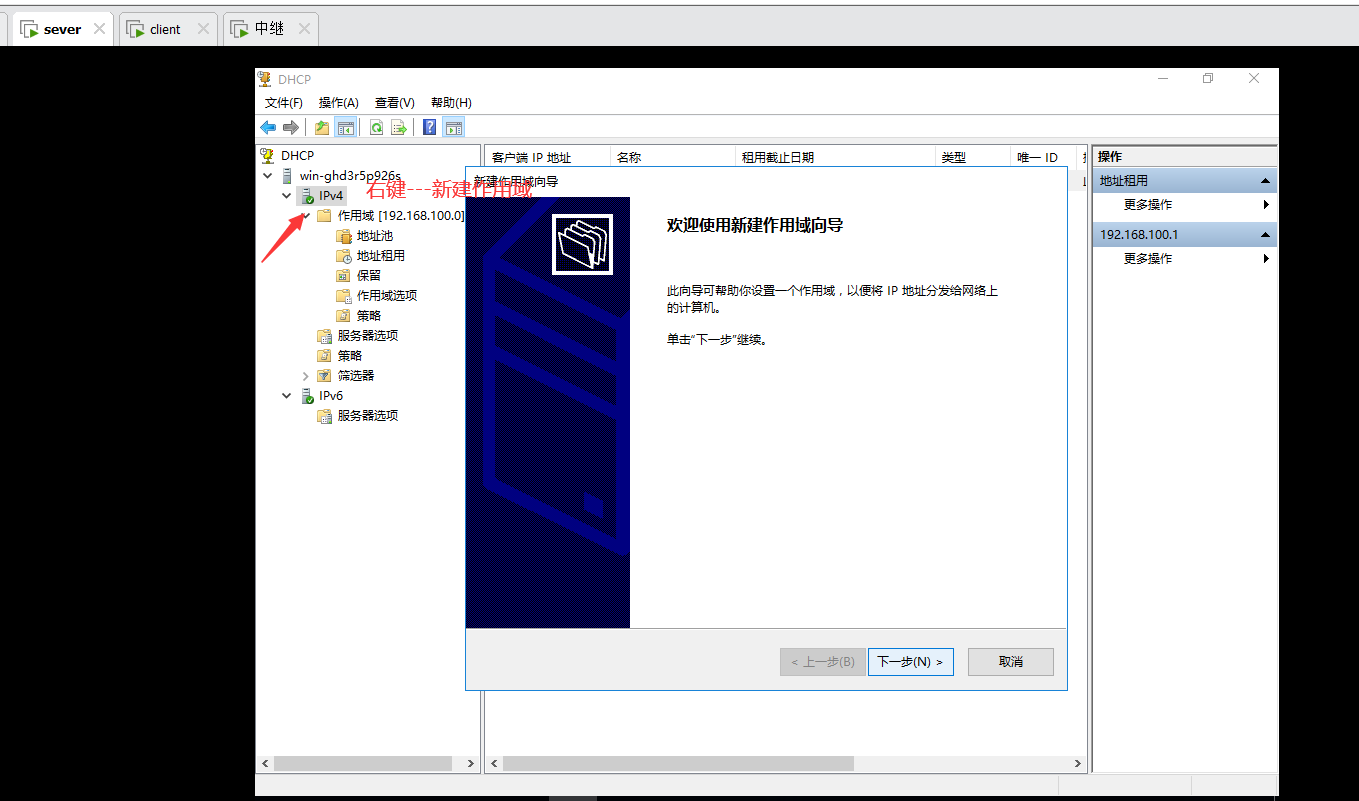This screenshot has height=801, width=1359.
Task: Select 地址池 label in the tree
Action: click(375, 236)
